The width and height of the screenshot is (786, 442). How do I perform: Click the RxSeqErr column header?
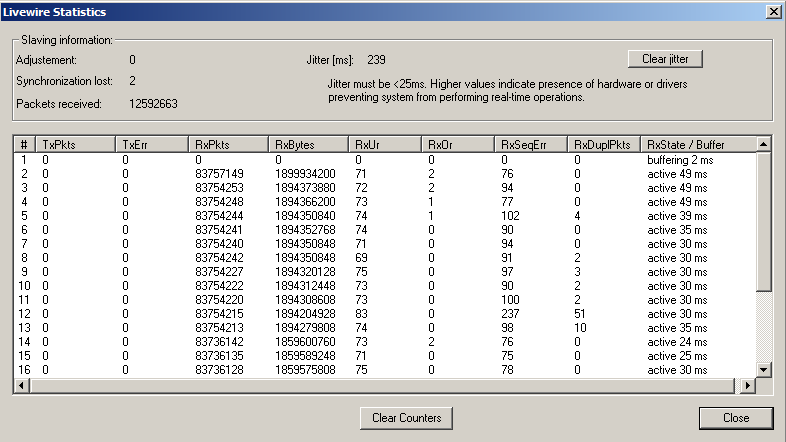click(x=531, y=145)
